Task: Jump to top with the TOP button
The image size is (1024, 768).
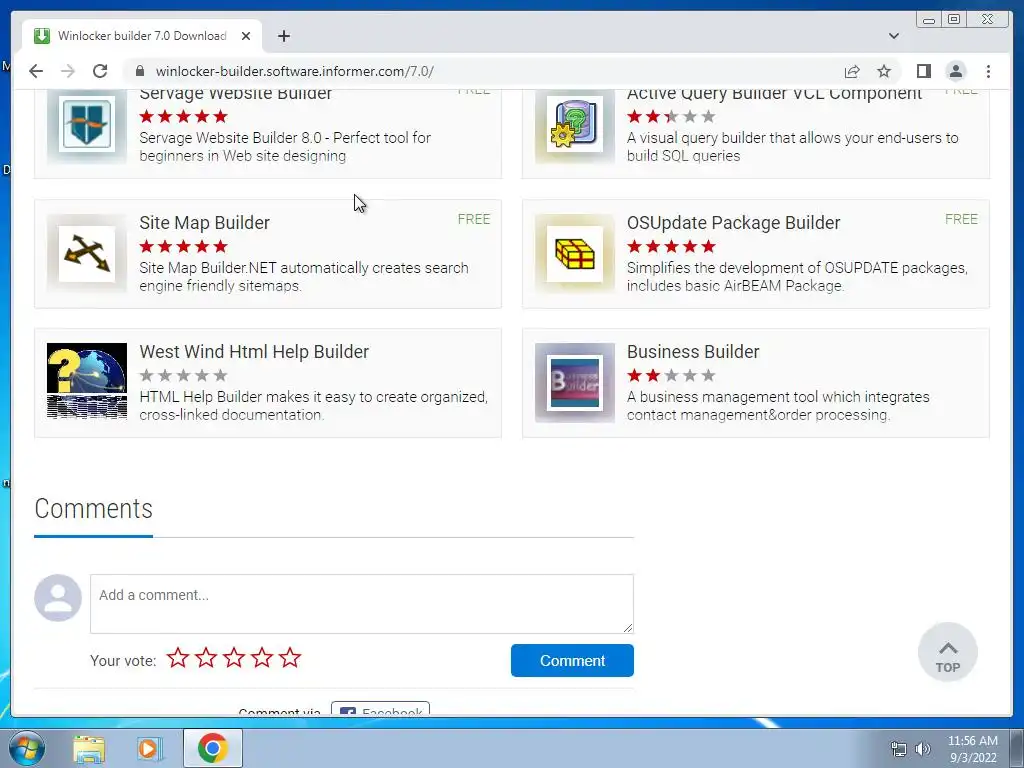Action: click(x=948, y=652)
